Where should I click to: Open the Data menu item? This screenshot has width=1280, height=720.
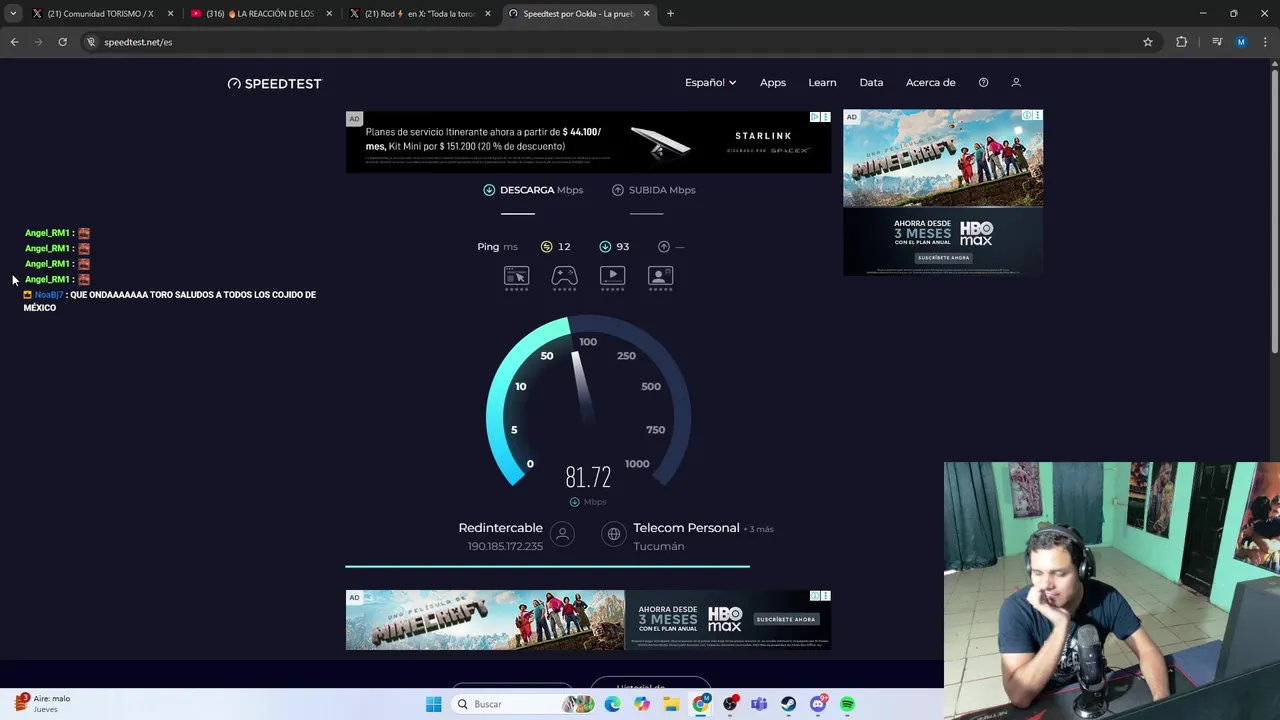[x=871, y=83]
